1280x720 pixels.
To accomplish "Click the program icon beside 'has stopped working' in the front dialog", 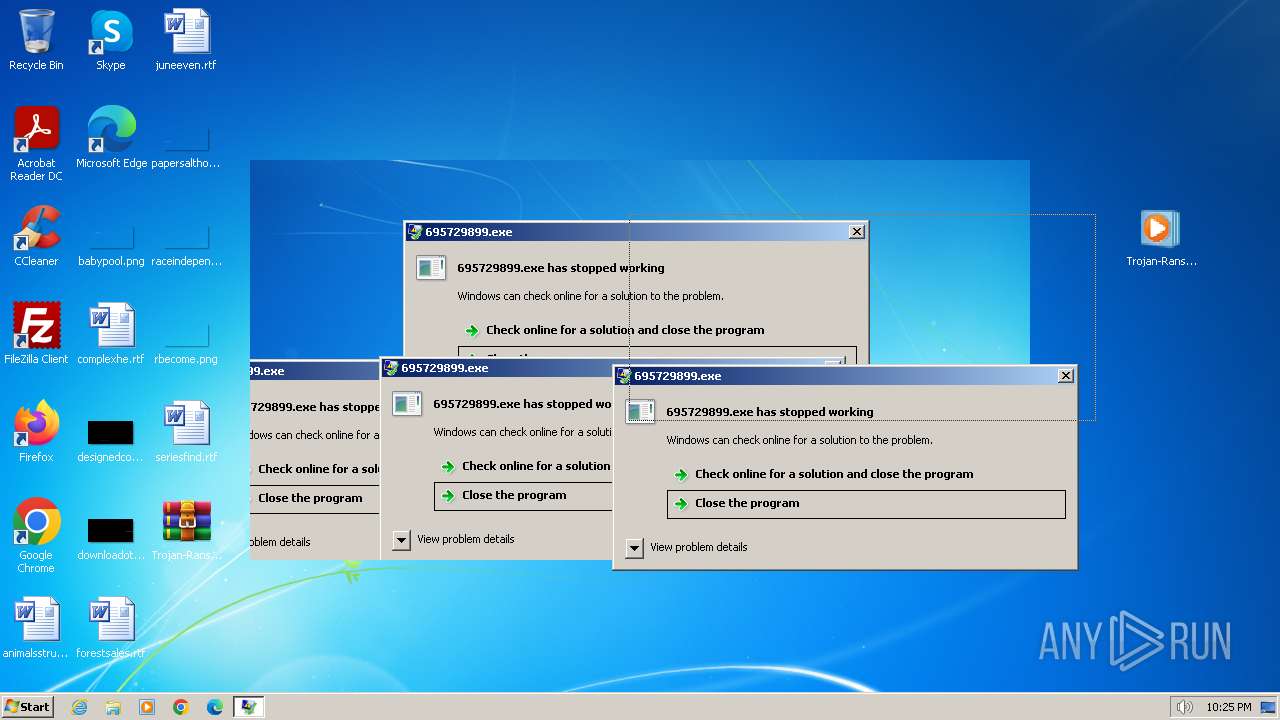I will 640,410.
